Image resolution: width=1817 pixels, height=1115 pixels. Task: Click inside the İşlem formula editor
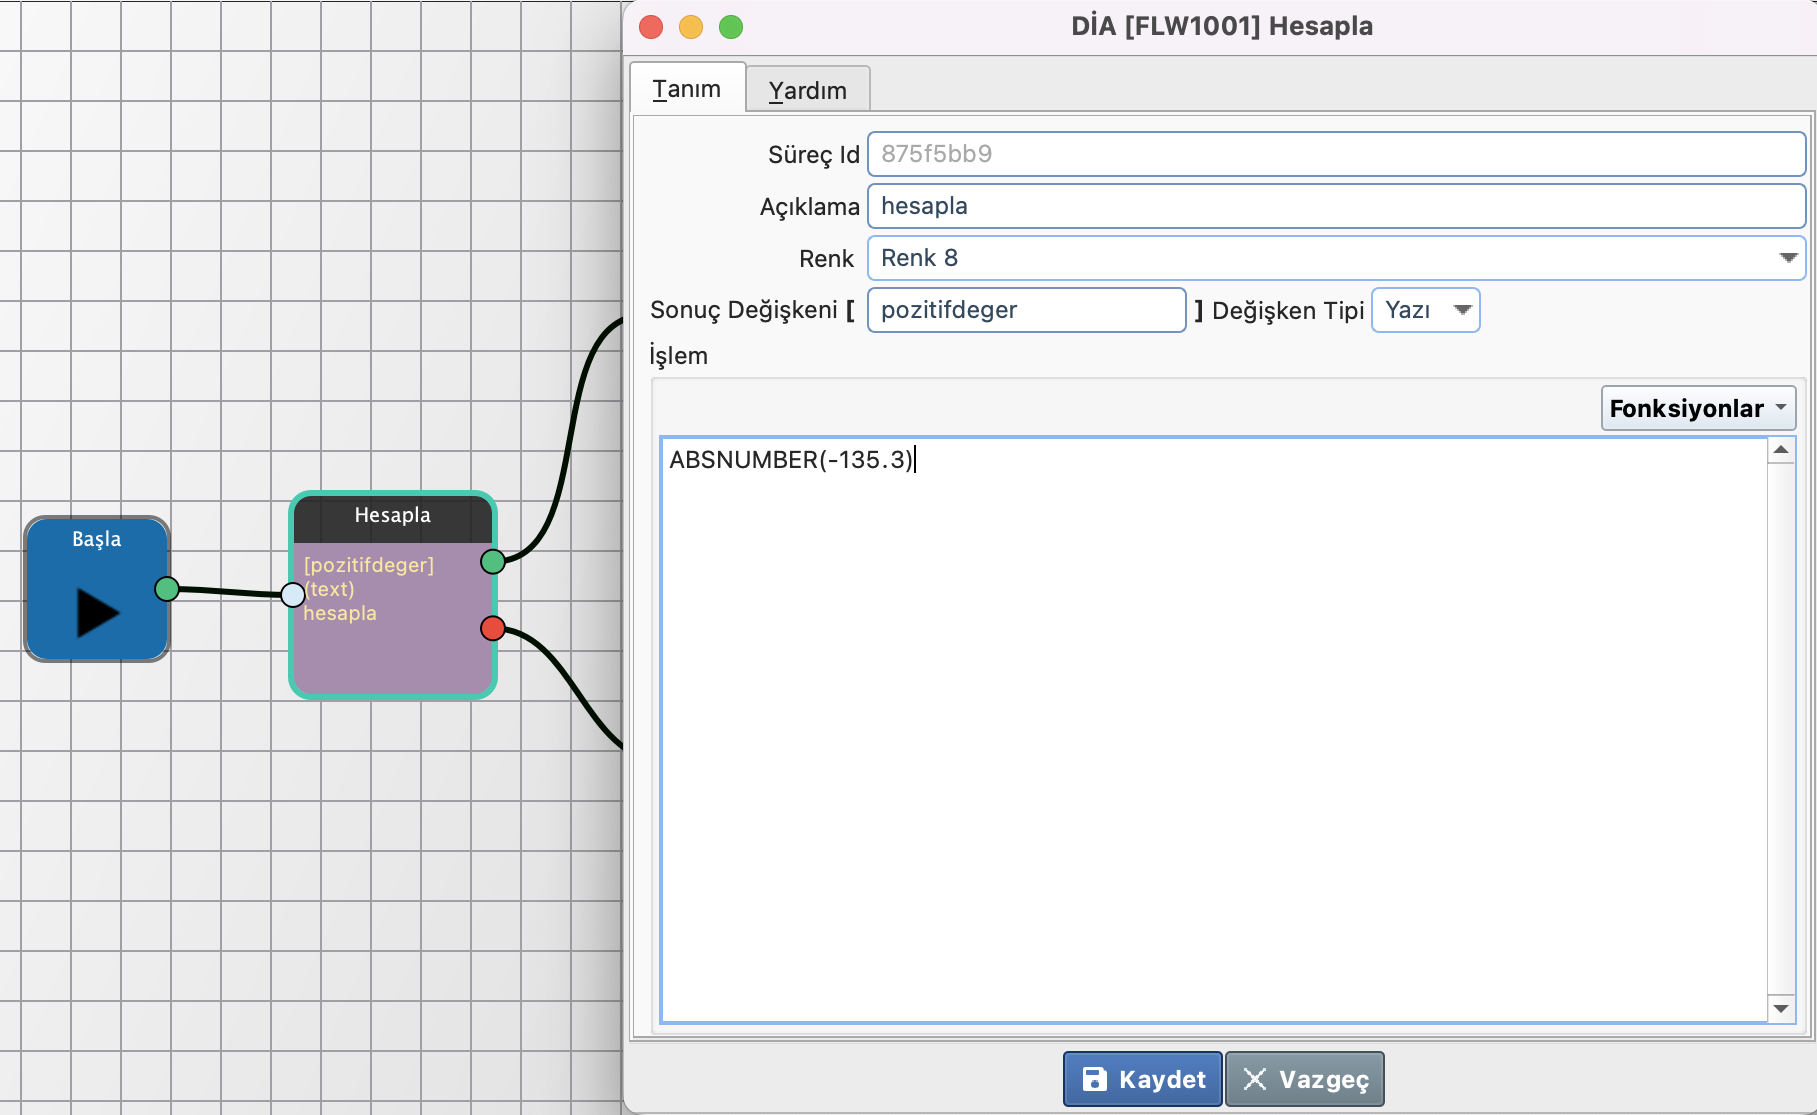point(1212,730)
